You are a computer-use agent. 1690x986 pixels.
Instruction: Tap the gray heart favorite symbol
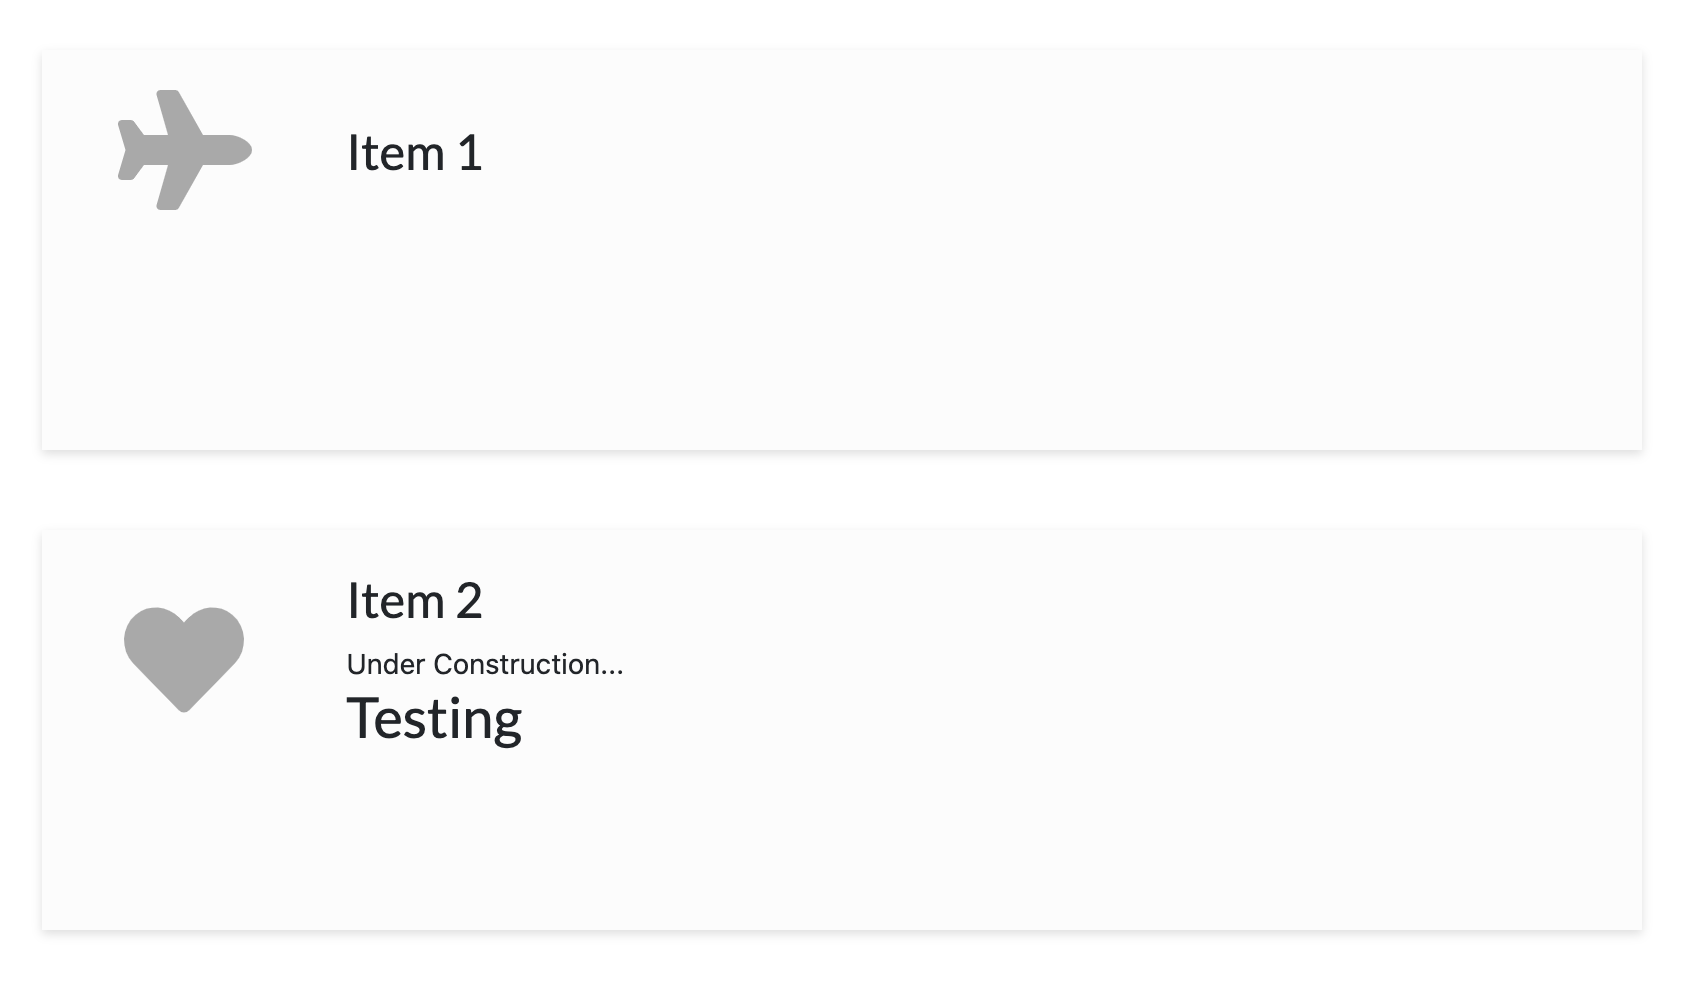tap(184, 660)
